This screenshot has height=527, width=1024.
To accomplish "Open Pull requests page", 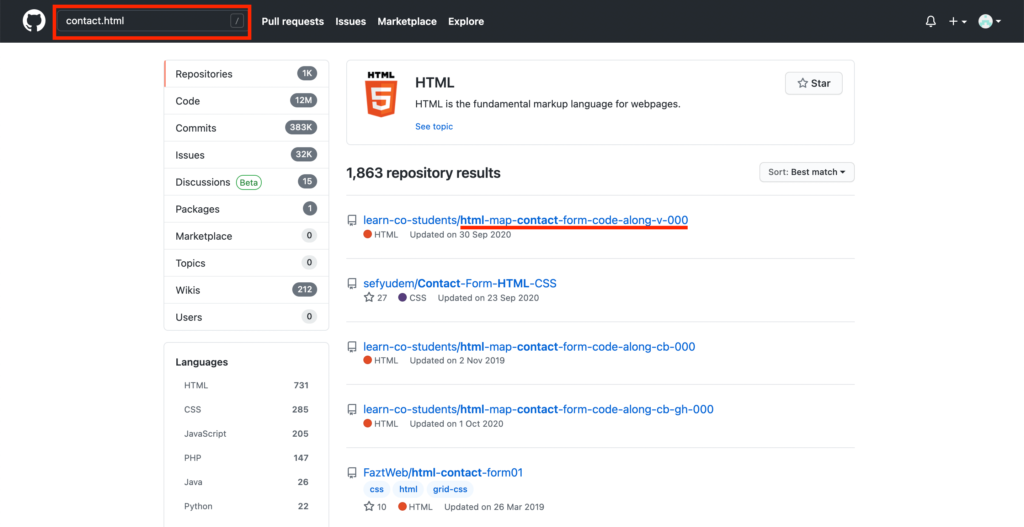I will pyautogui.click(x=293, y=22).
